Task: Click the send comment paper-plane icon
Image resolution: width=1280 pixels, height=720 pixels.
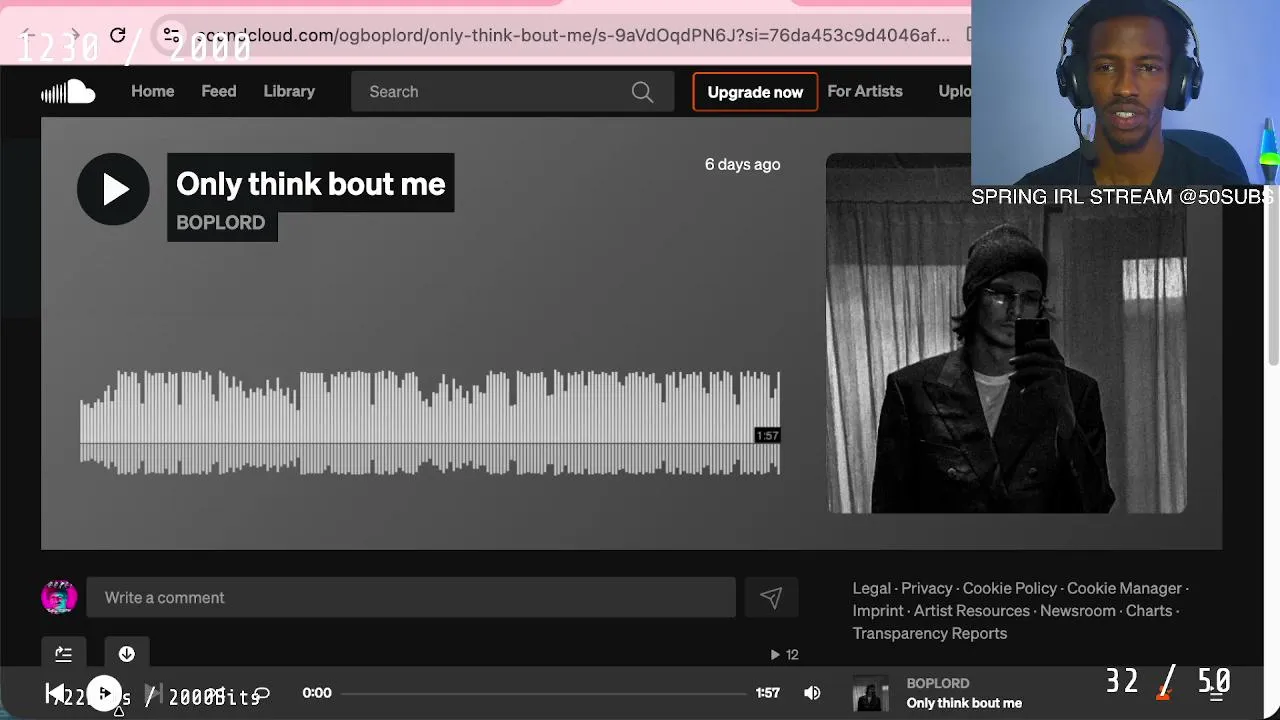Action: (x=770, y=598)
